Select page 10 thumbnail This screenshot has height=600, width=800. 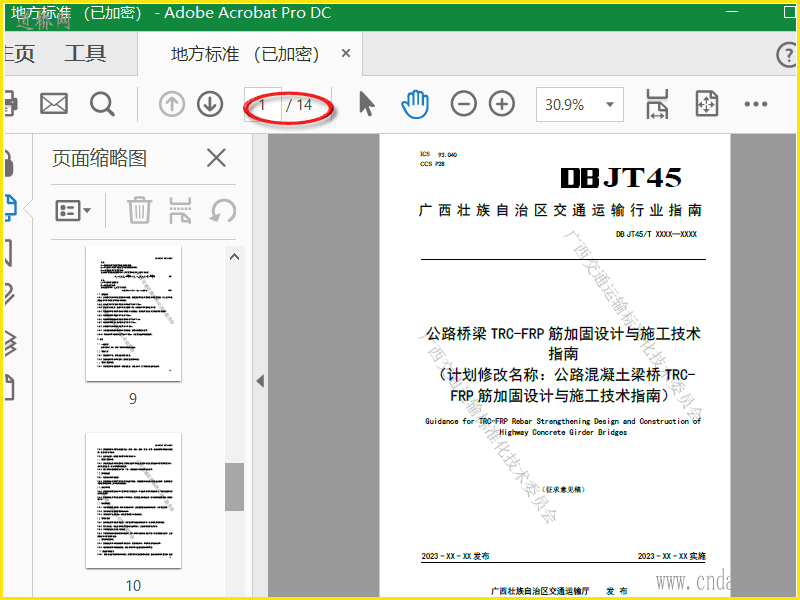pyautogui.click(x=133, y=500)
